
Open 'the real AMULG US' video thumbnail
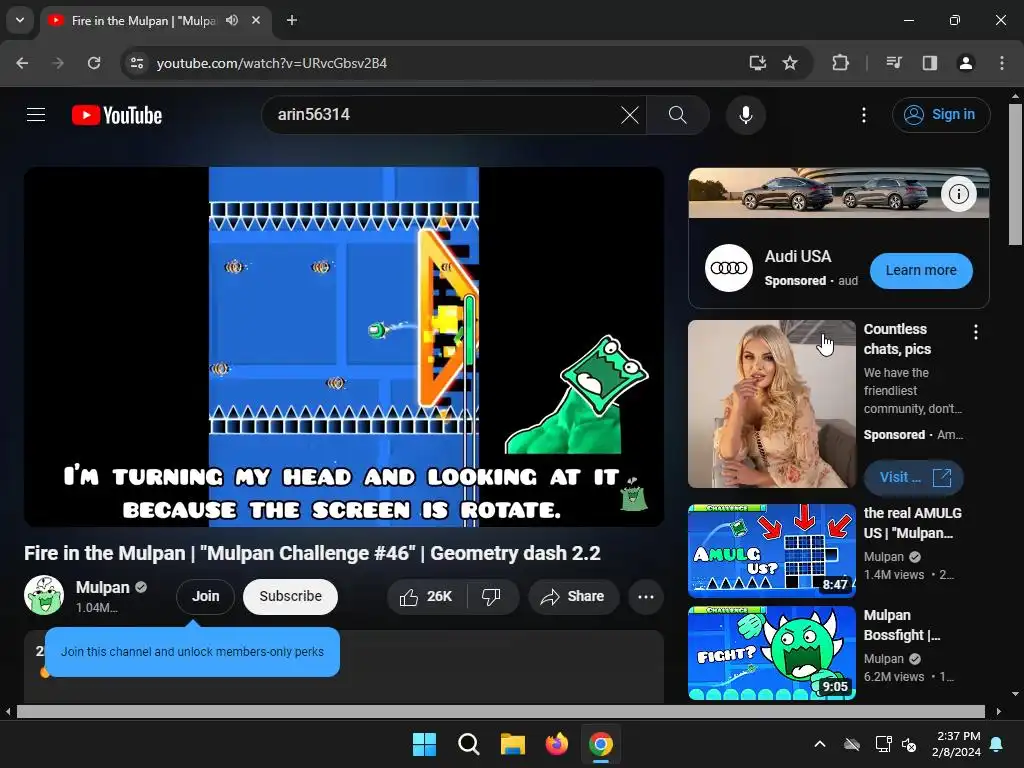click(x=772, y=551)
